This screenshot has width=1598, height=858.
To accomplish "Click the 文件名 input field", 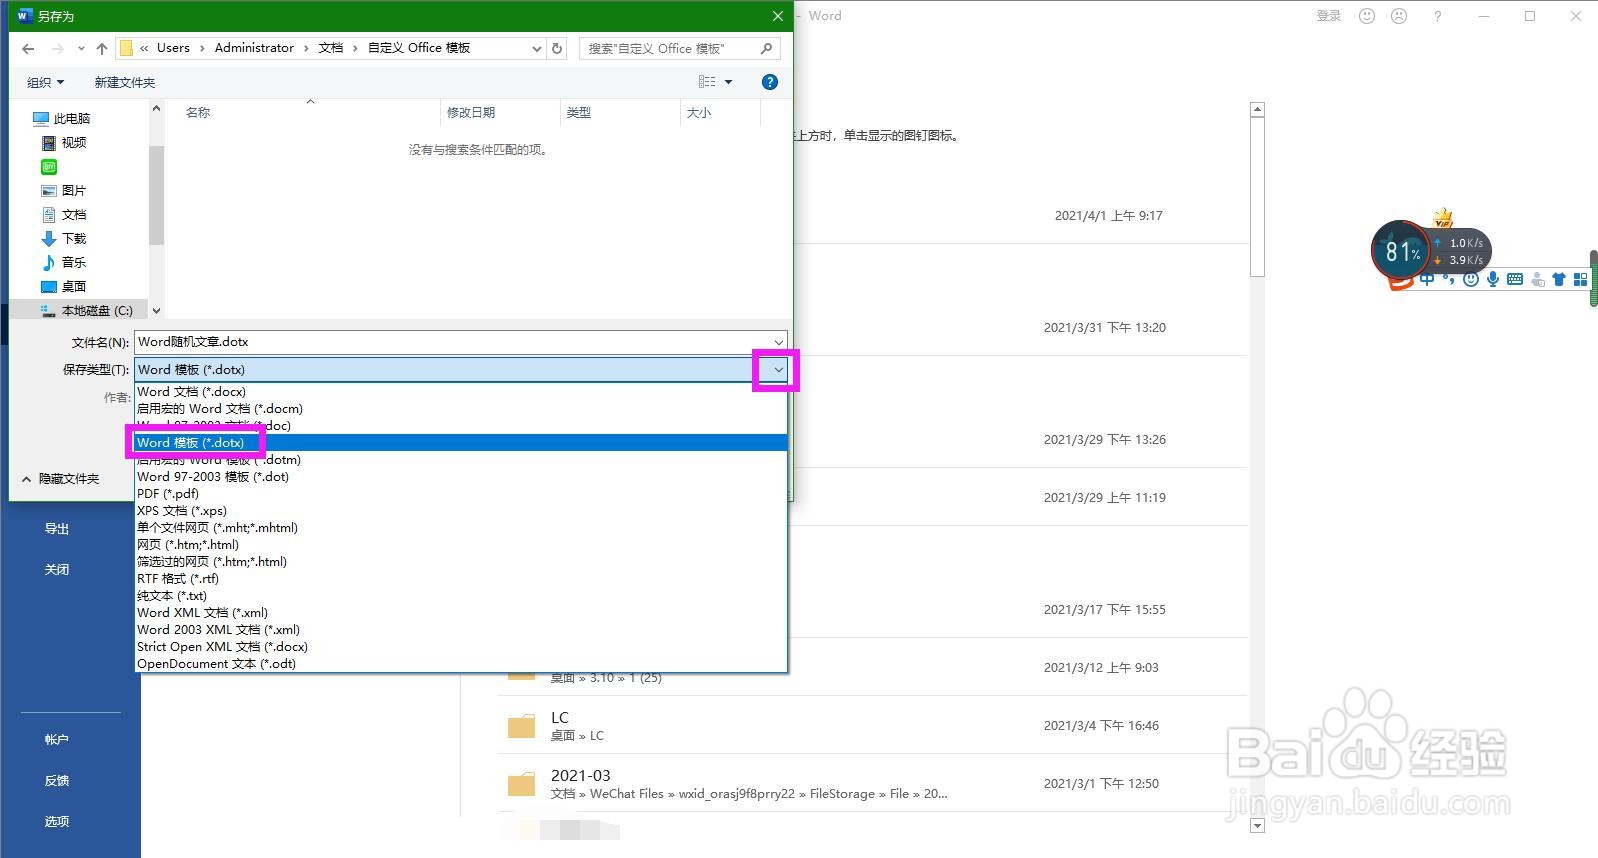I will (460, 342).
